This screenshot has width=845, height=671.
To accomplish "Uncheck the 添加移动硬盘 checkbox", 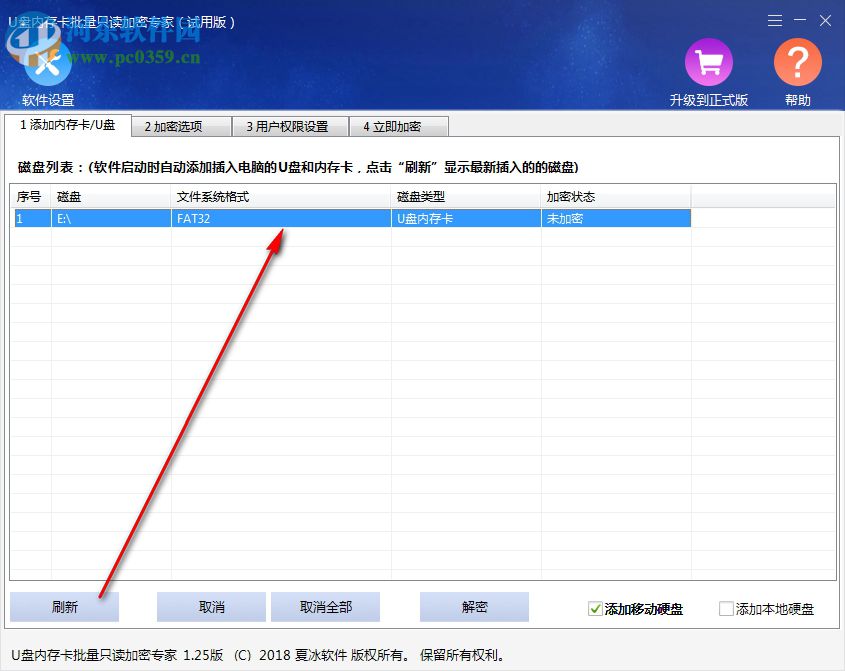I will (594, 606).
